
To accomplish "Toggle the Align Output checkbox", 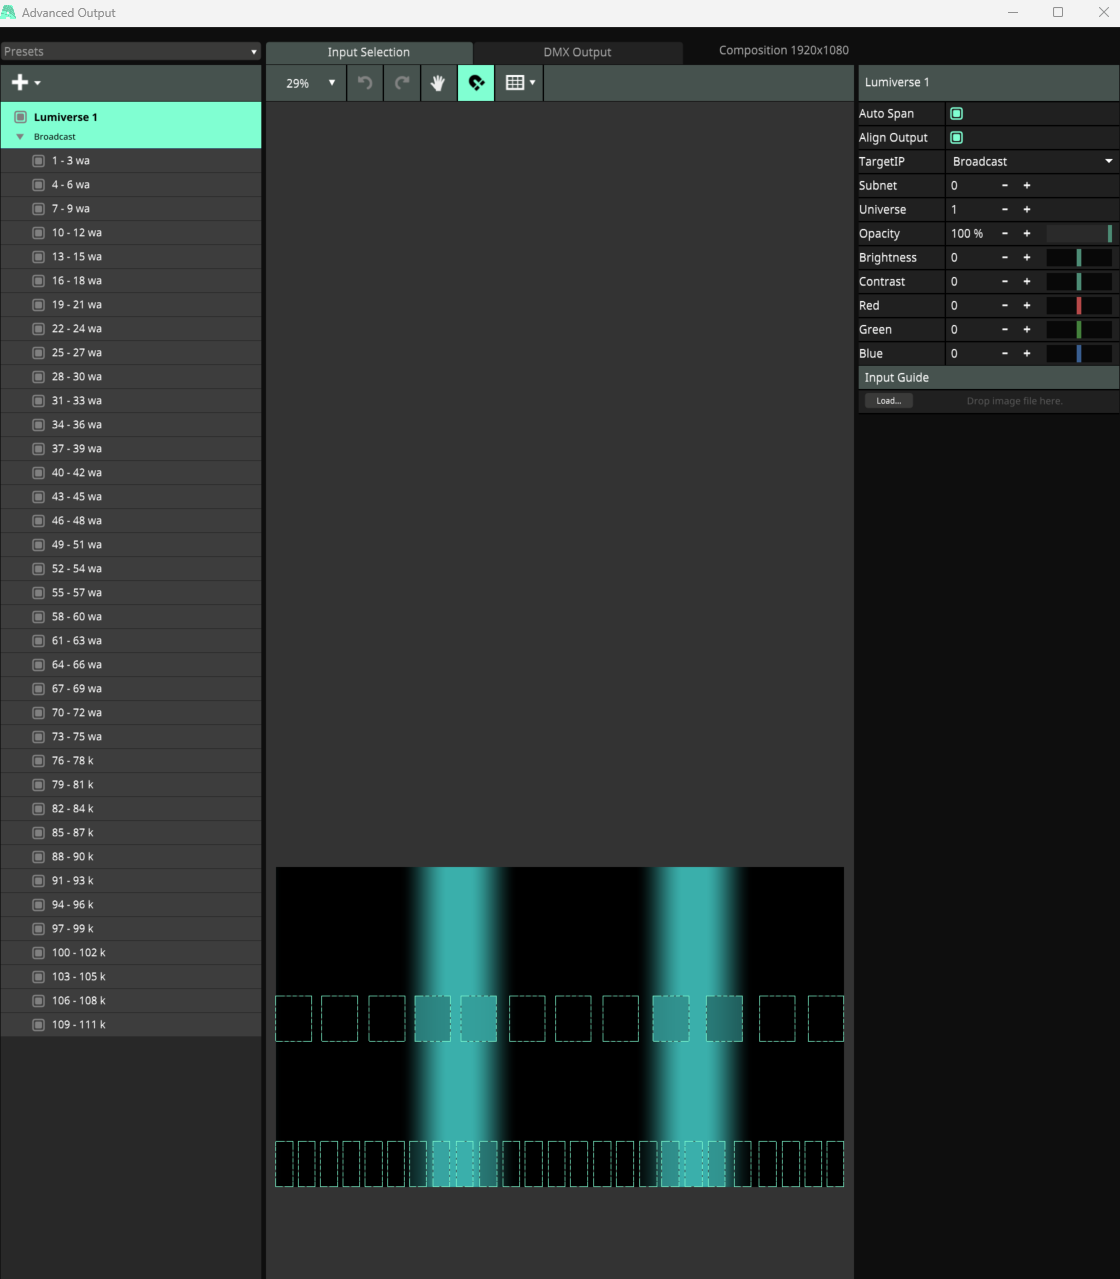I will pos(956,138).
